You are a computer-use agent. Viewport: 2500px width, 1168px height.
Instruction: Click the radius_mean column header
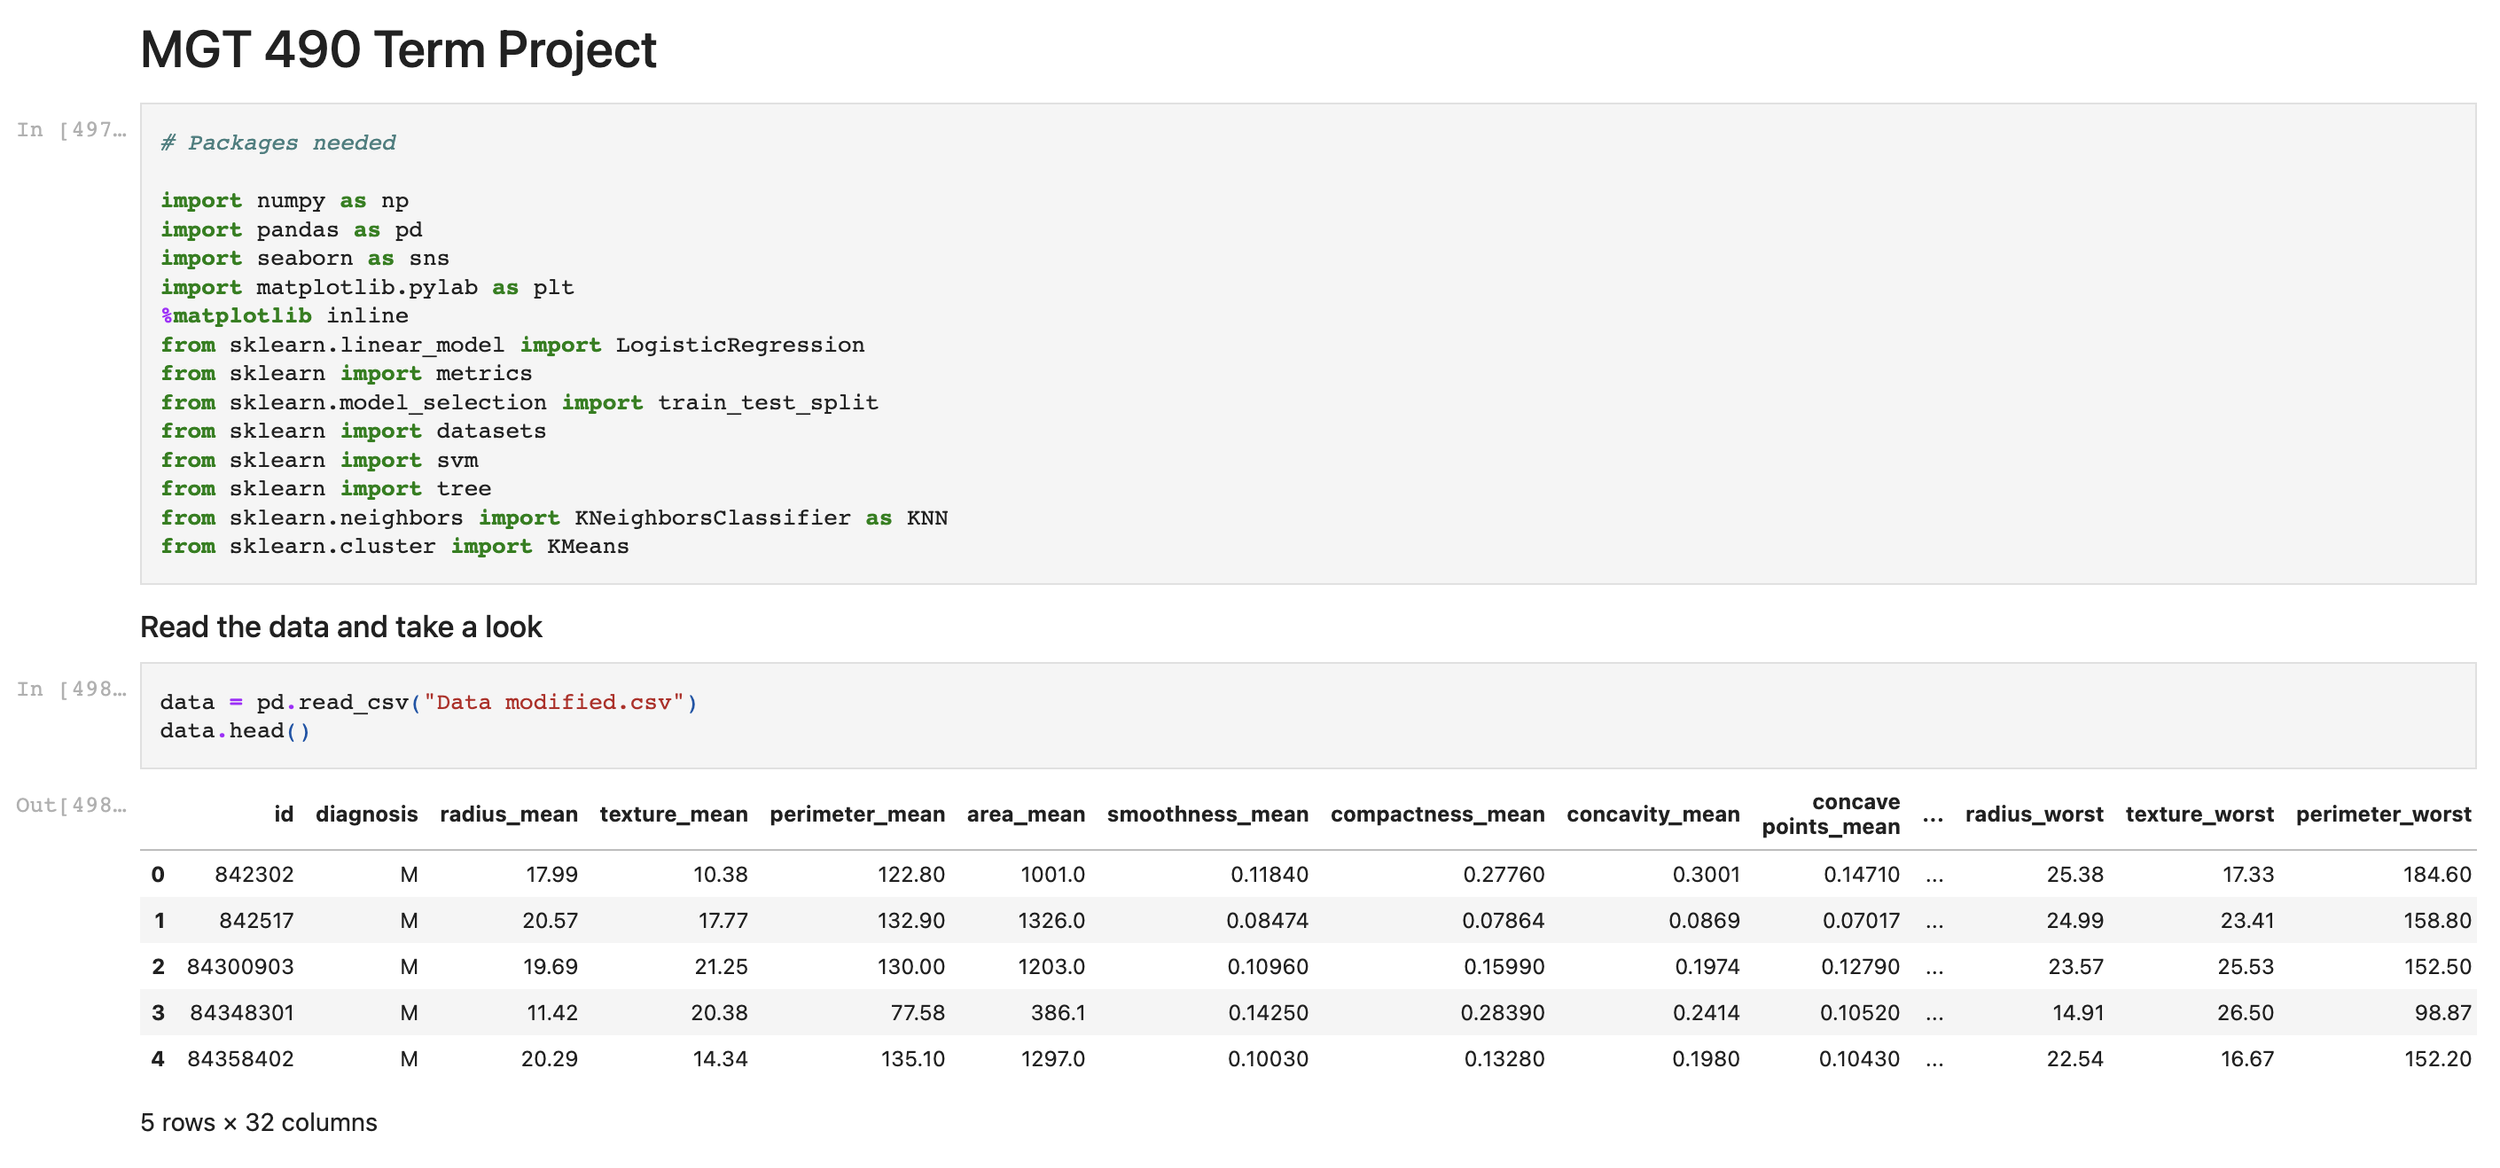[508, 814]
